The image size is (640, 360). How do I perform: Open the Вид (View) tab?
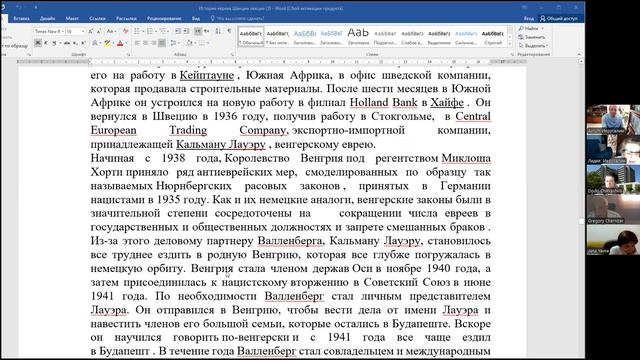(x=196, y=18)
